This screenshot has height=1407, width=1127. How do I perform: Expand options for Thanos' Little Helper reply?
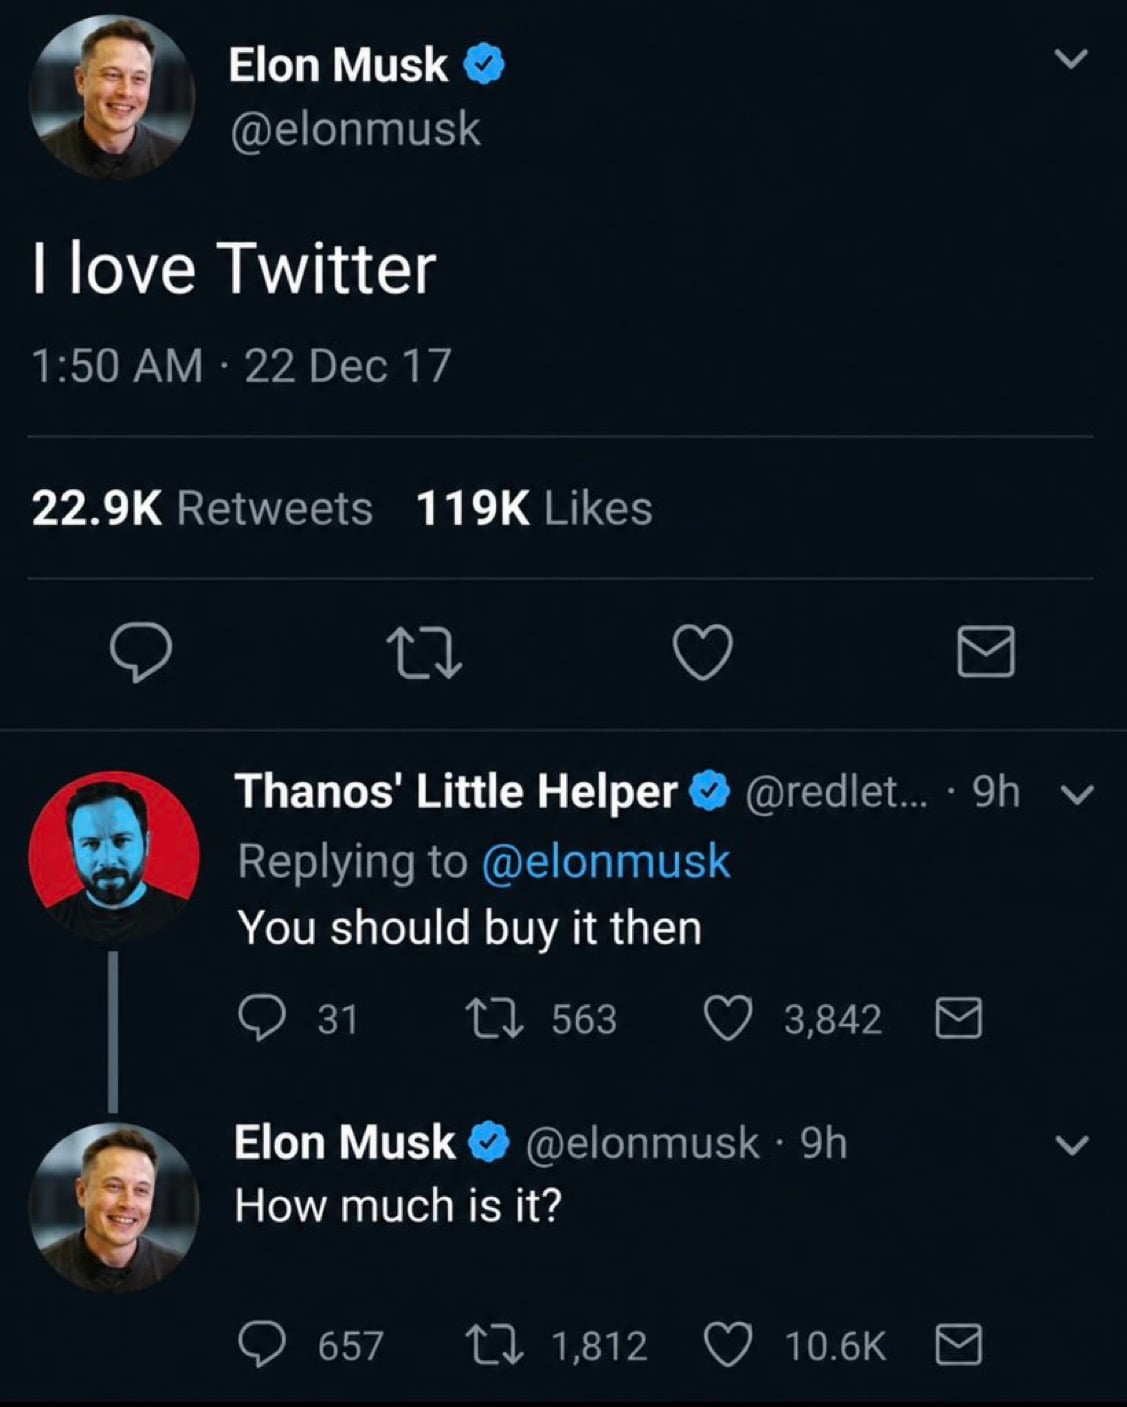pos(1076,795)
